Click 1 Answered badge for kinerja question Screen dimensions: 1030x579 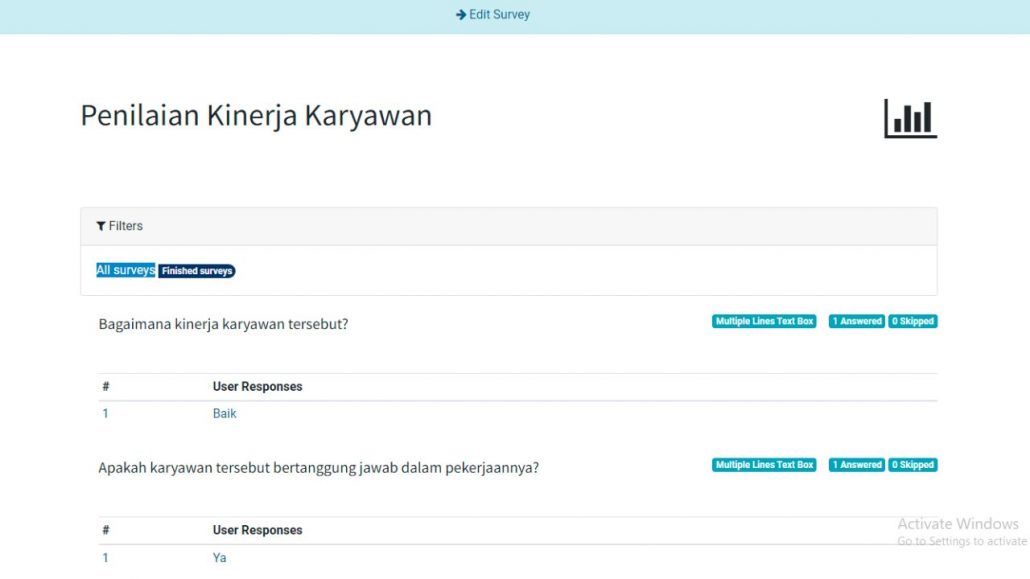pos(857,321)
